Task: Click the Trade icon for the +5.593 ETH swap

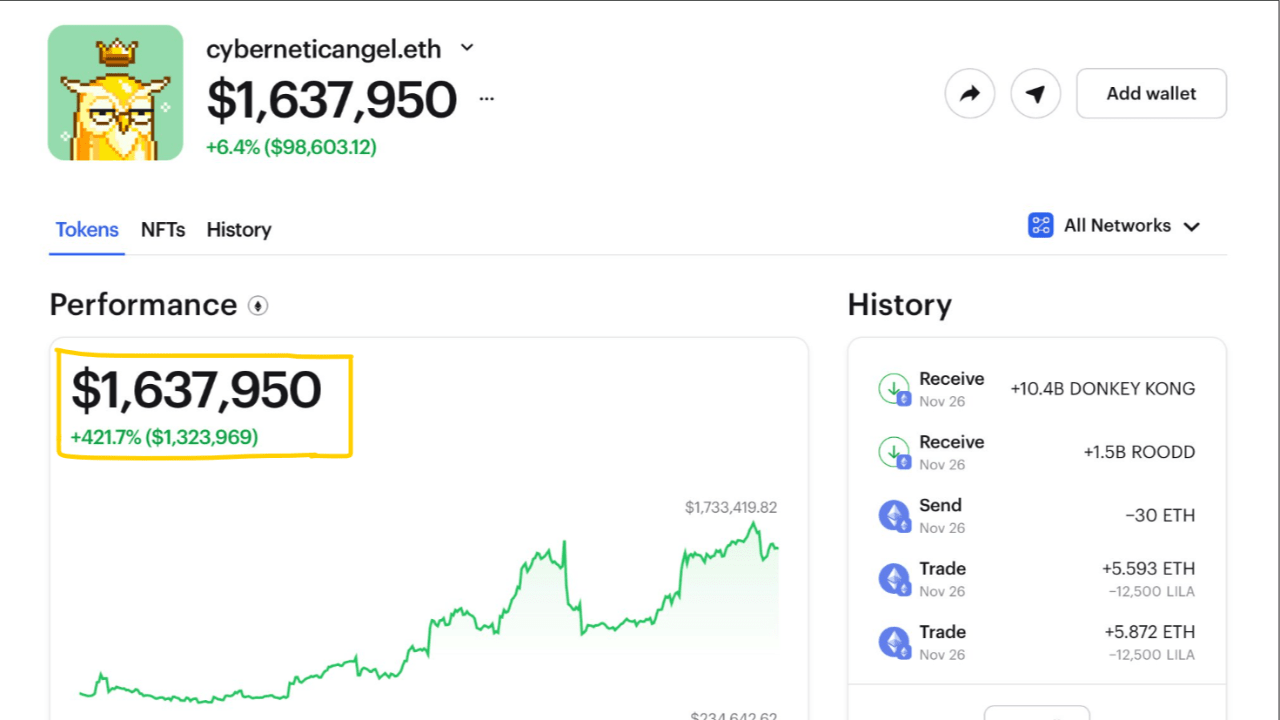Action: click(894, 578)
